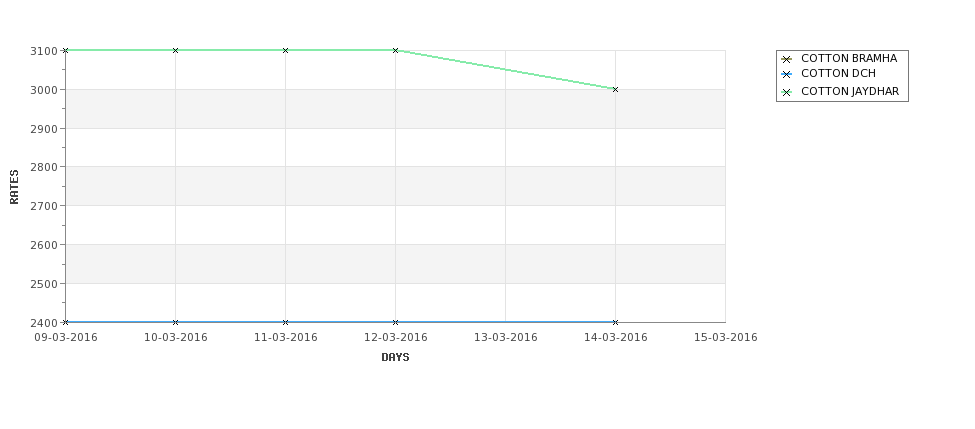
Task: Click the 2400 marker at 14-03-2016
Action: coord(616,322)
